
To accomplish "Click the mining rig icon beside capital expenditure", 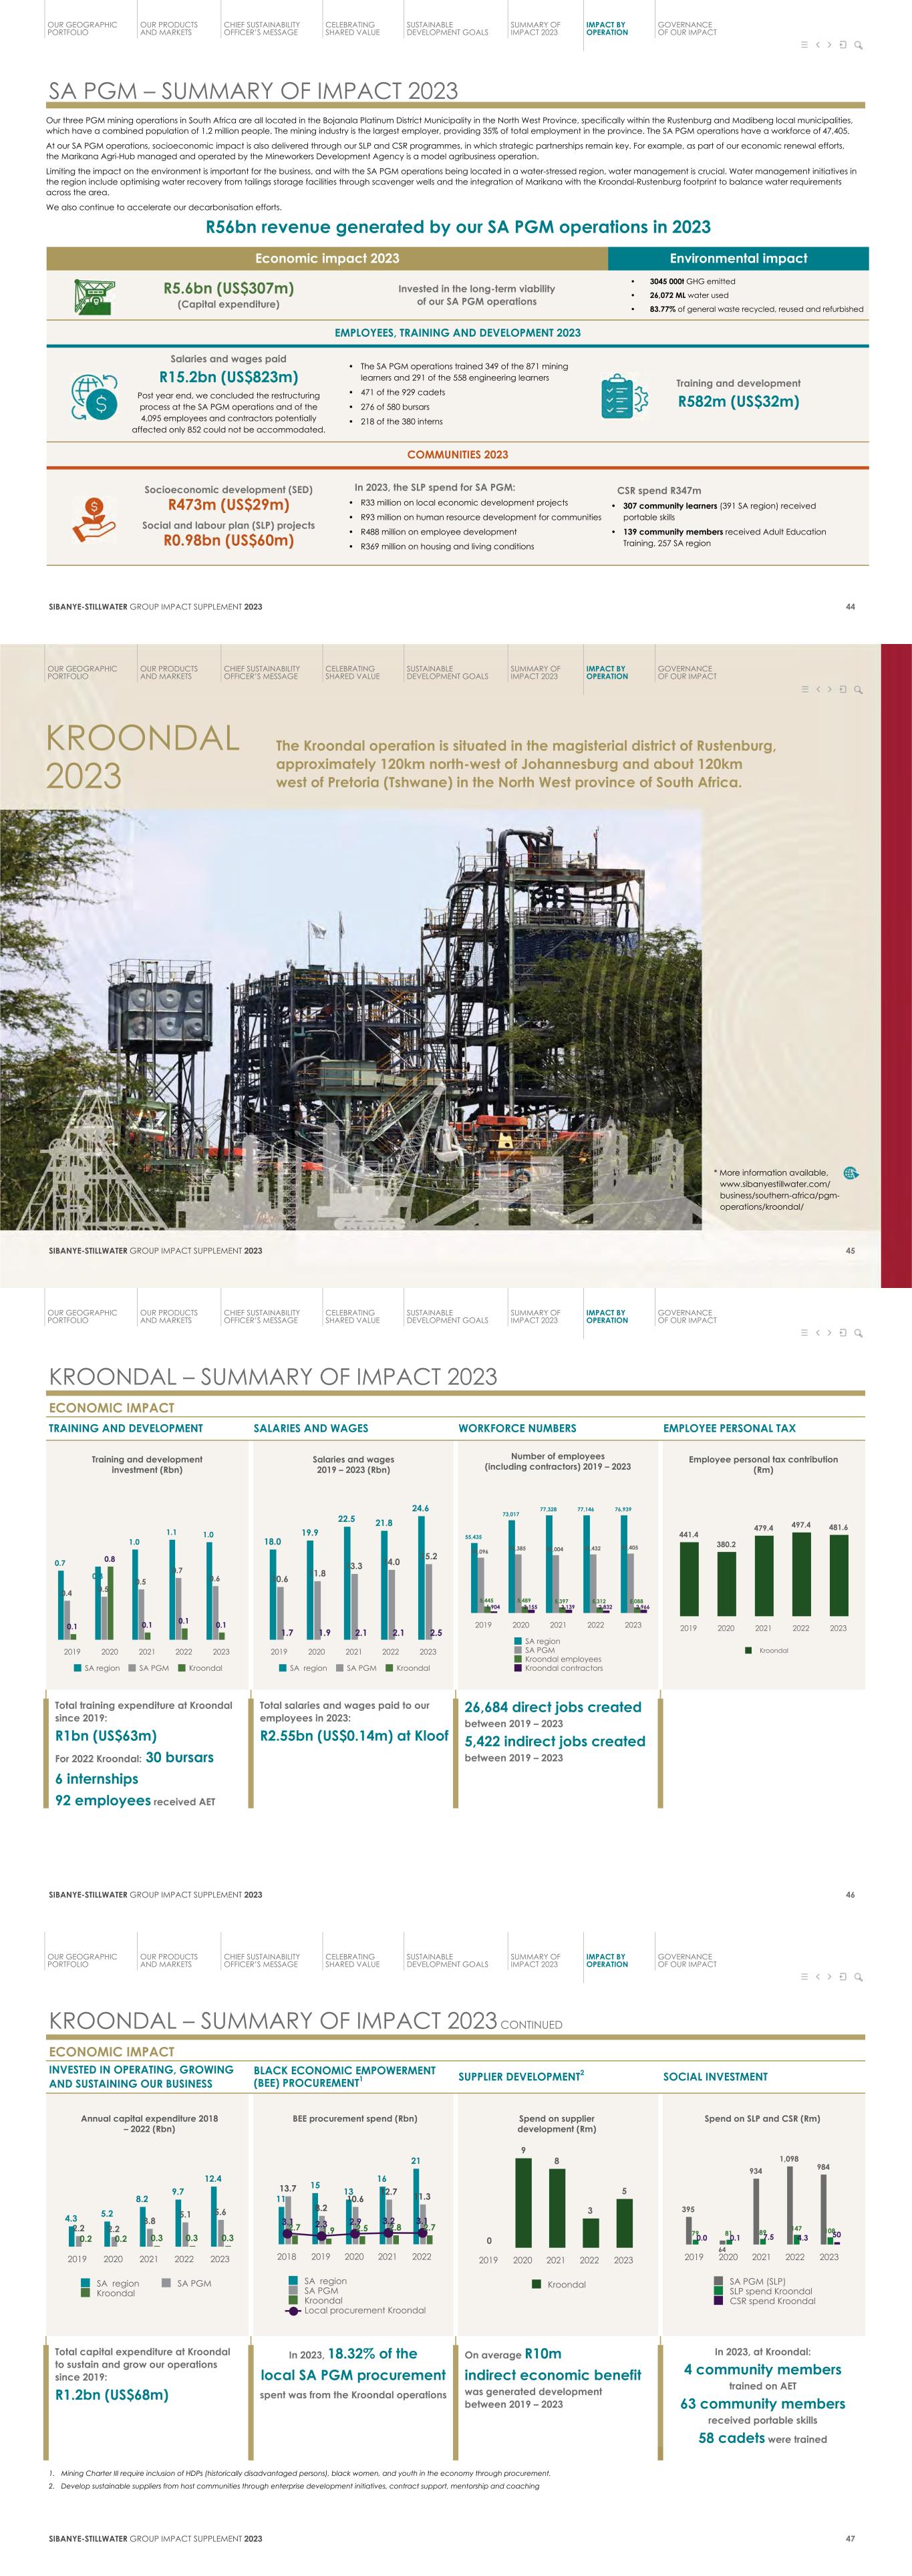I will pyautogui.click(x=94, y=296).
